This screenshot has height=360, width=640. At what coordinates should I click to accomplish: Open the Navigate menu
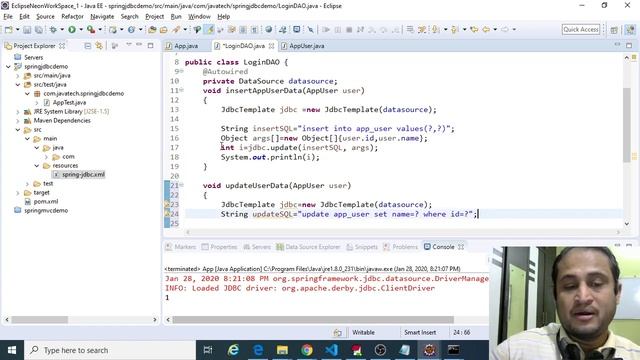click(102, 17)
